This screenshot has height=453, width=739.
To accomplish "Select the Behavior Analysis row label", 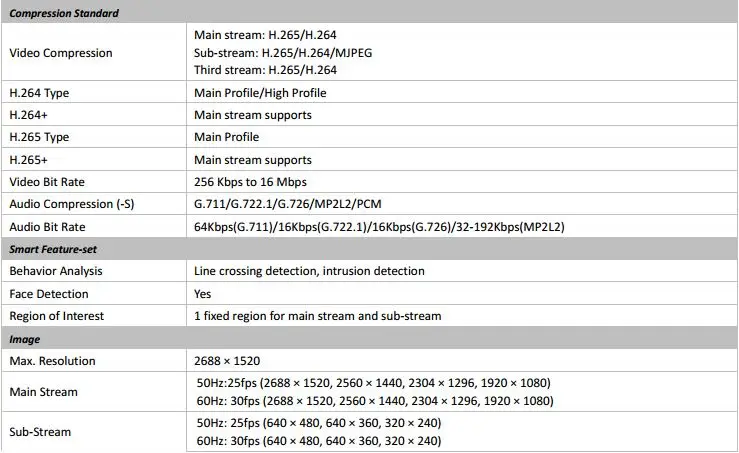I will [x=56, y=271].
